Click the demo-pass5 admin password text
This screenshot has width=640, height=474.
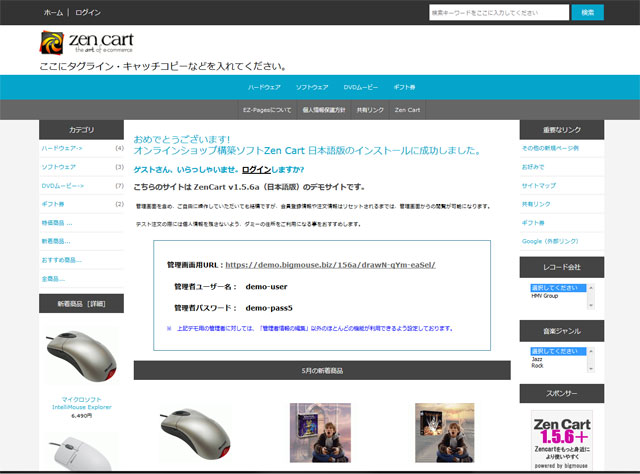pyautogui.click(x=269, y=308)
